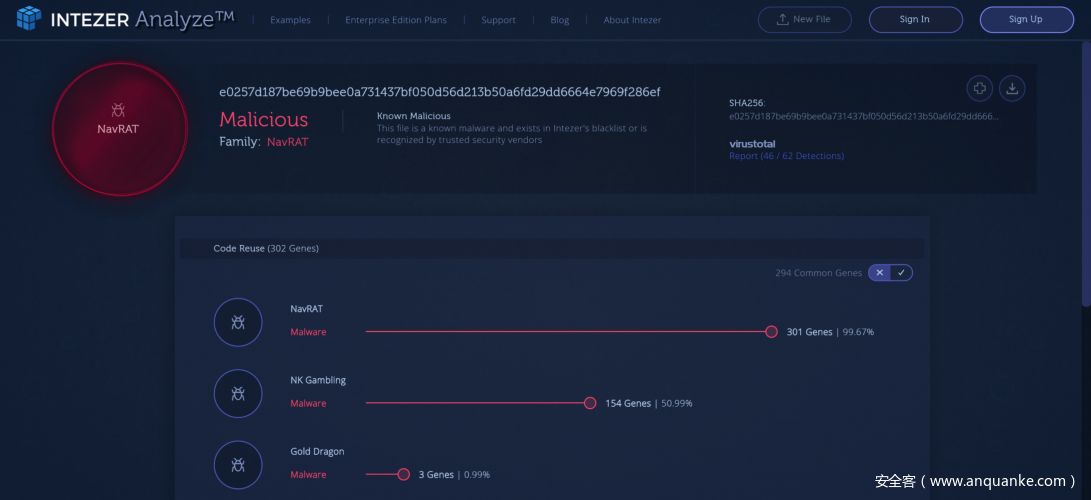Open About Intezer page
This screenshot has width=1091, height=500.
(632, 20)
